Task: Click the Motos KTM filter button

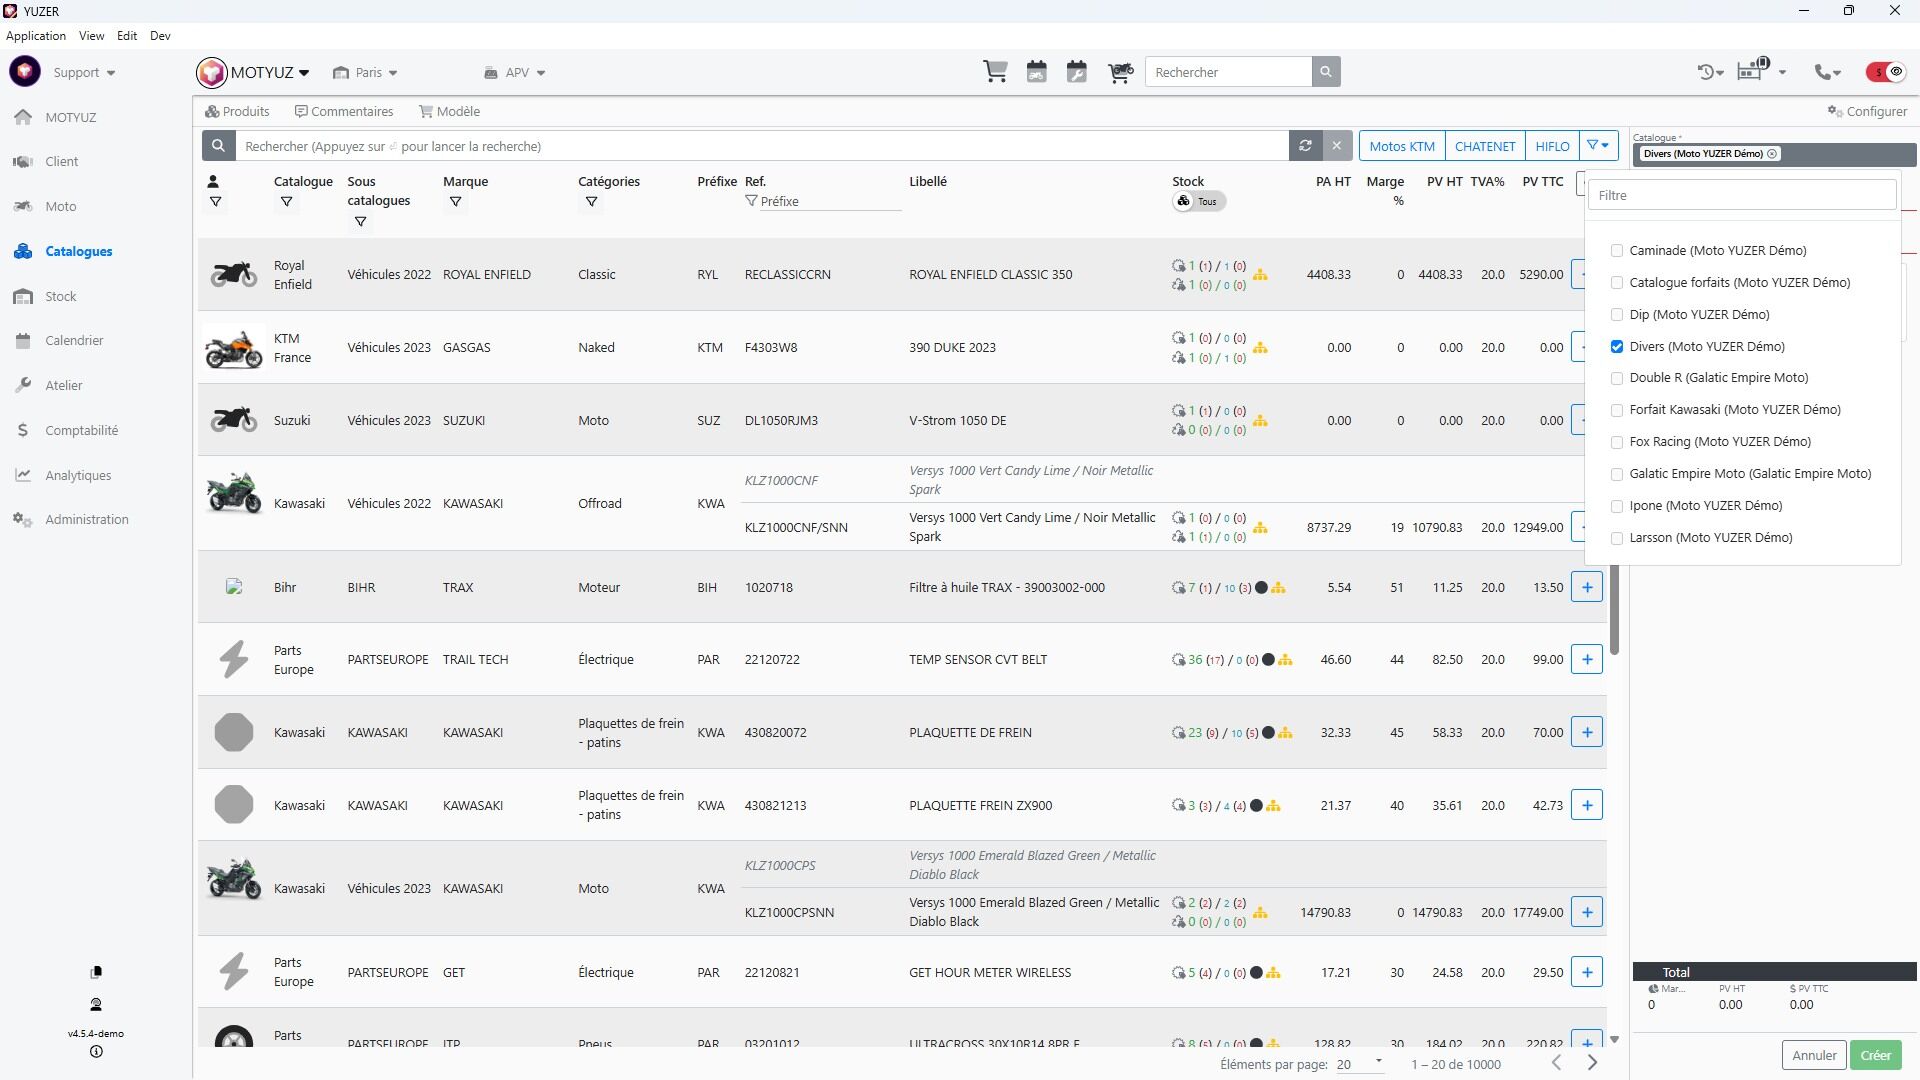Action: click(x=1401, y=146)
